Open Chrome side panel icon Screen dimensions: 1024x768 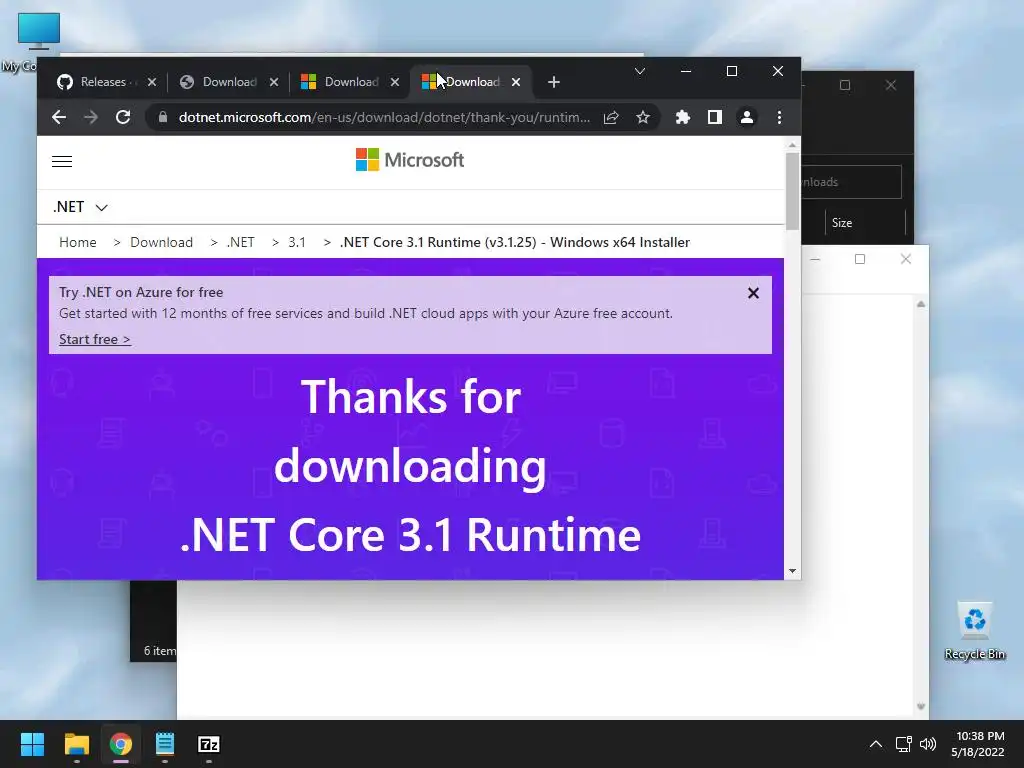[x=714, y=118]
